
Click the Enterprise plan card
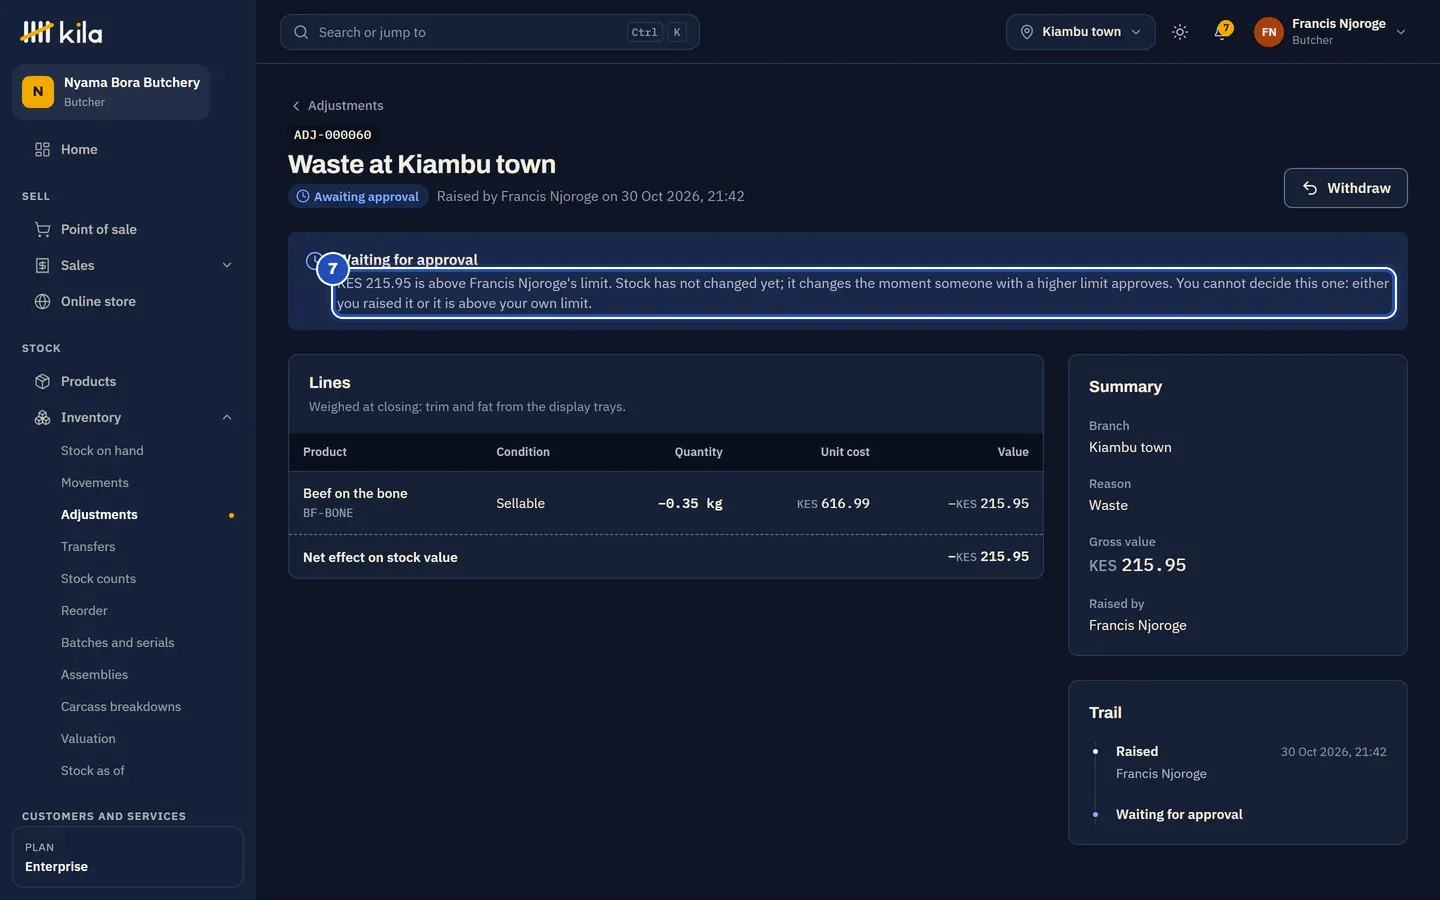tap(128, 857)
